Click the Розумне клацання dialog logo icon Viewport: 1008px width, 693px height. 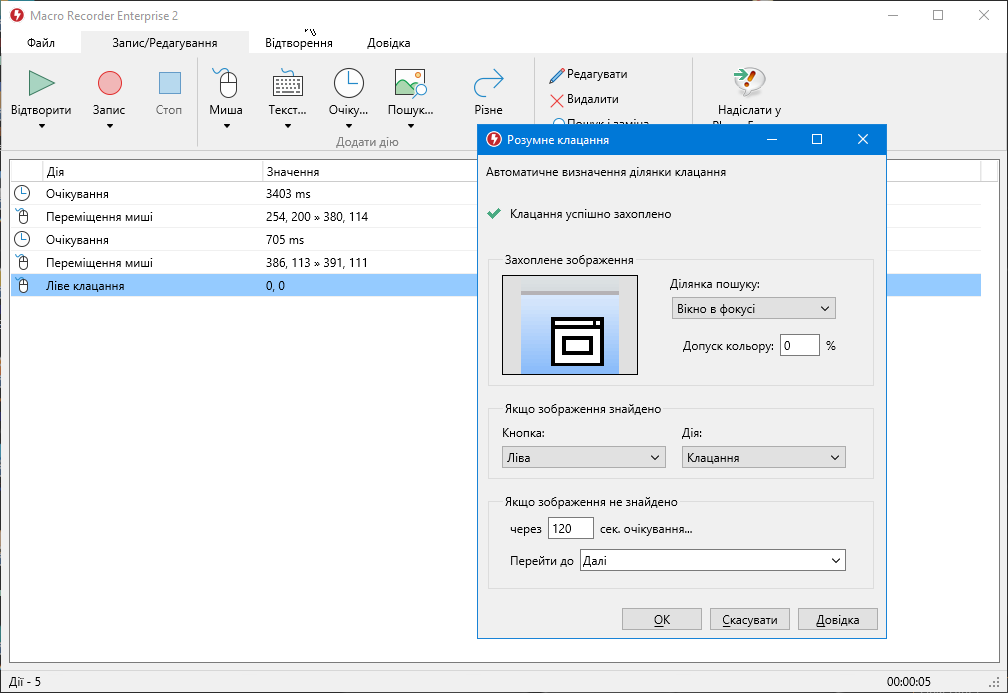494,140
